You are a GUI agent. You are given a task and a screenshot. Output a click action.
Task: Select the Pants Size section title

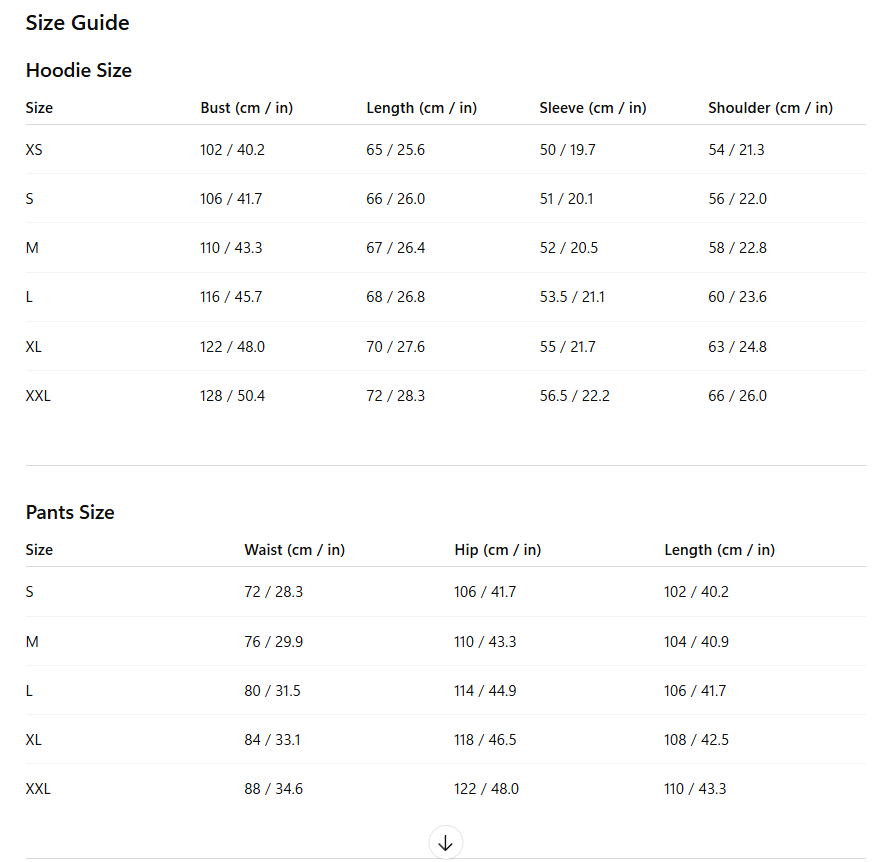coord(70,513)
